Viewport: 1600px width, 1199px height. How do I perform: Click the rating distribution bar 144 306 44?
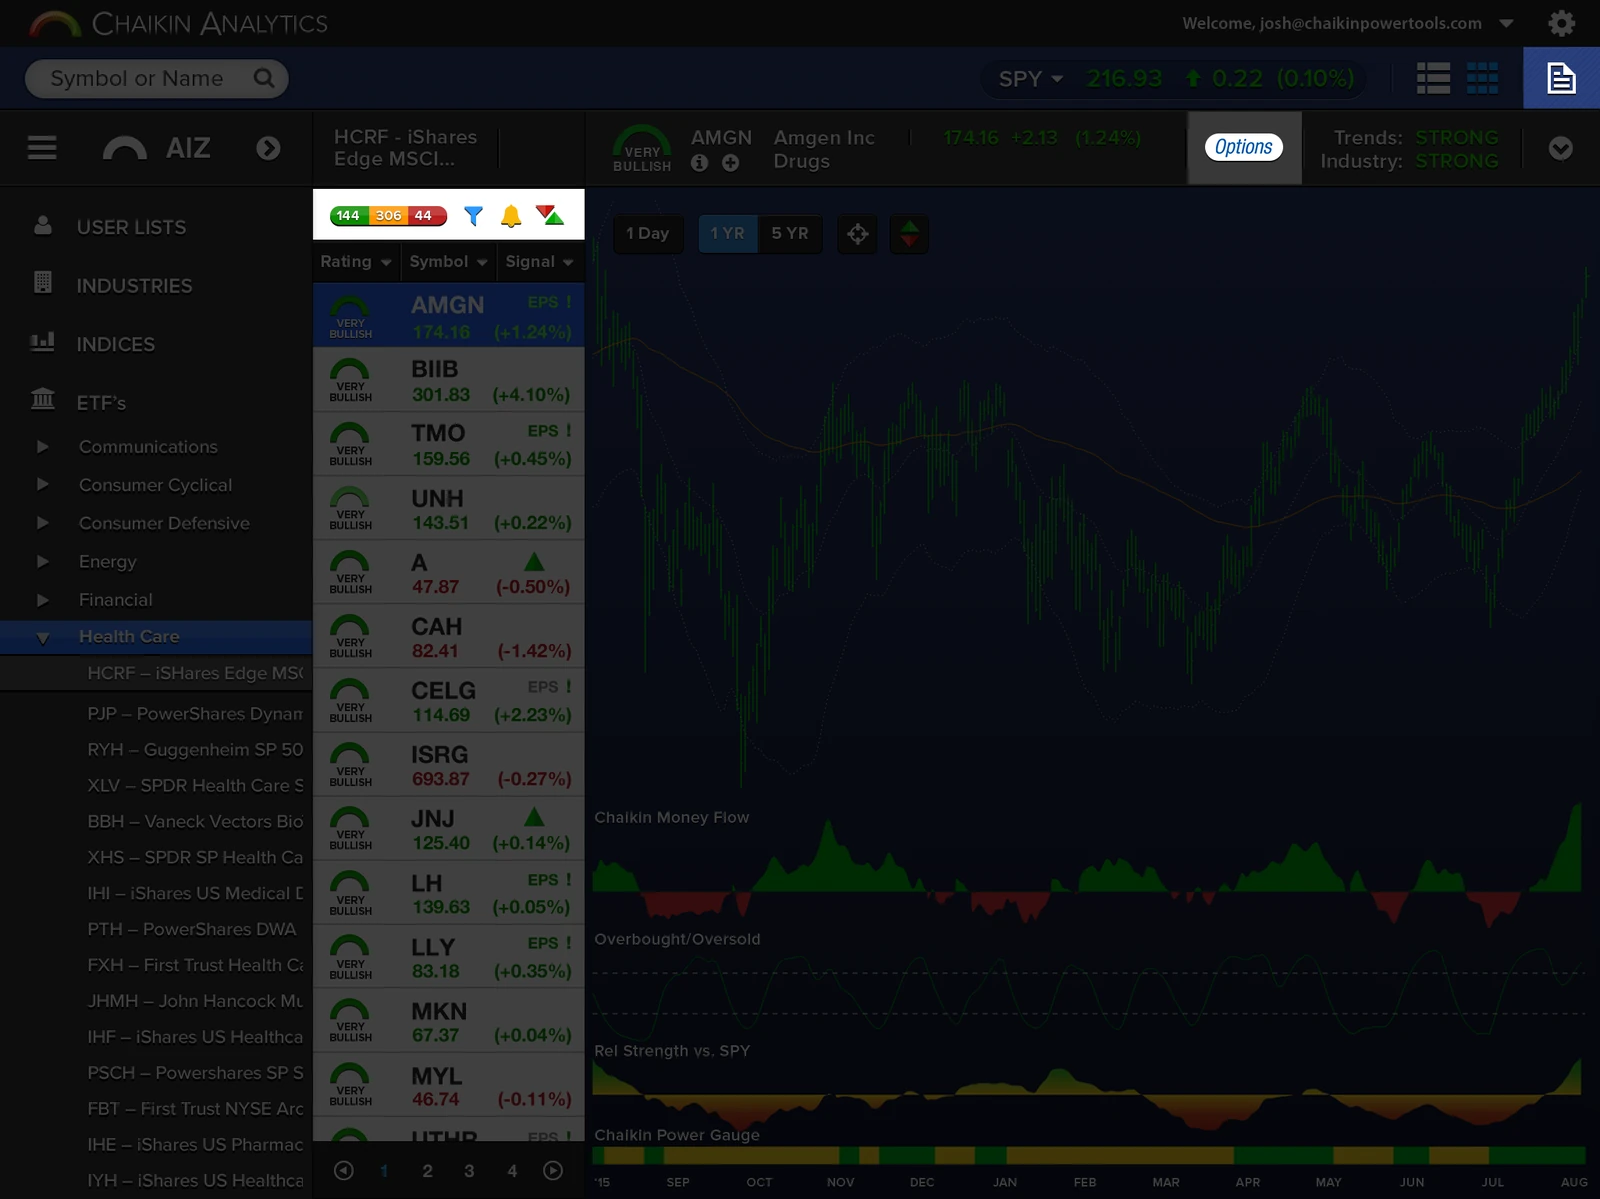coord(388,215)
